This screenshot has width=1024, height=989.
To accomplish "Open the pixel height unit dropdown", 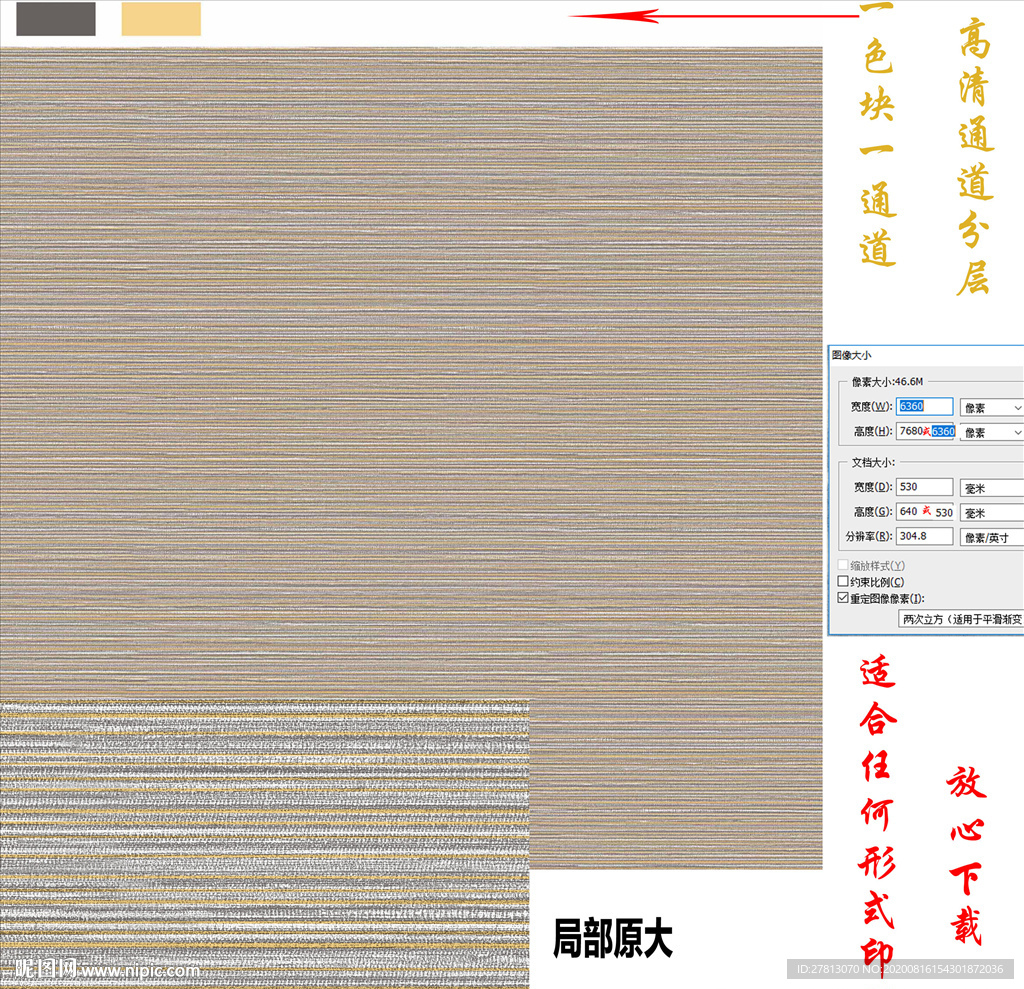I will click(991, 432).
